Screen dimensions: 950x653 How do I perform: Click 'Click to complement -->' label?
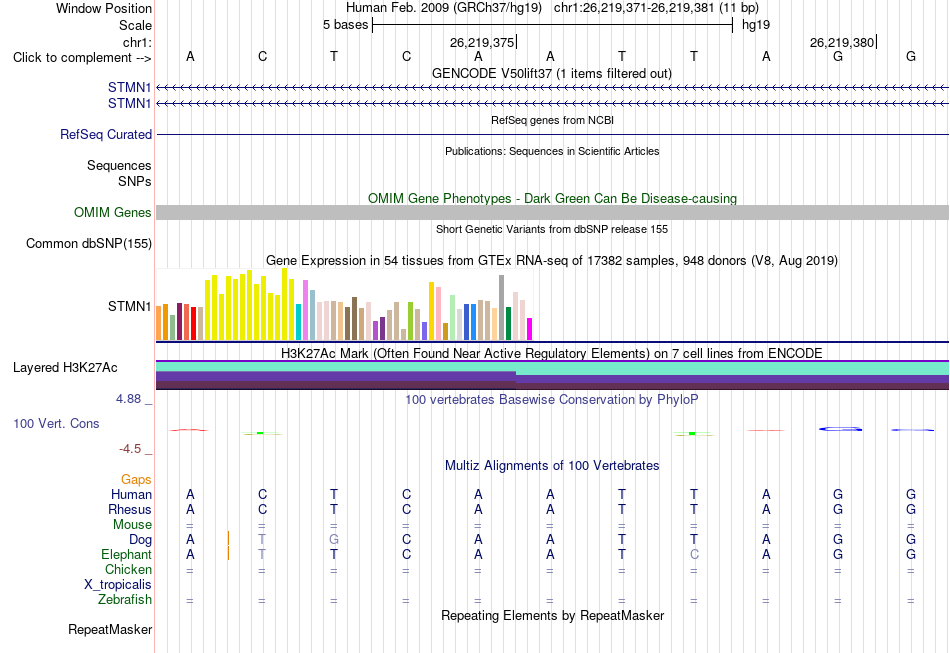82,58
